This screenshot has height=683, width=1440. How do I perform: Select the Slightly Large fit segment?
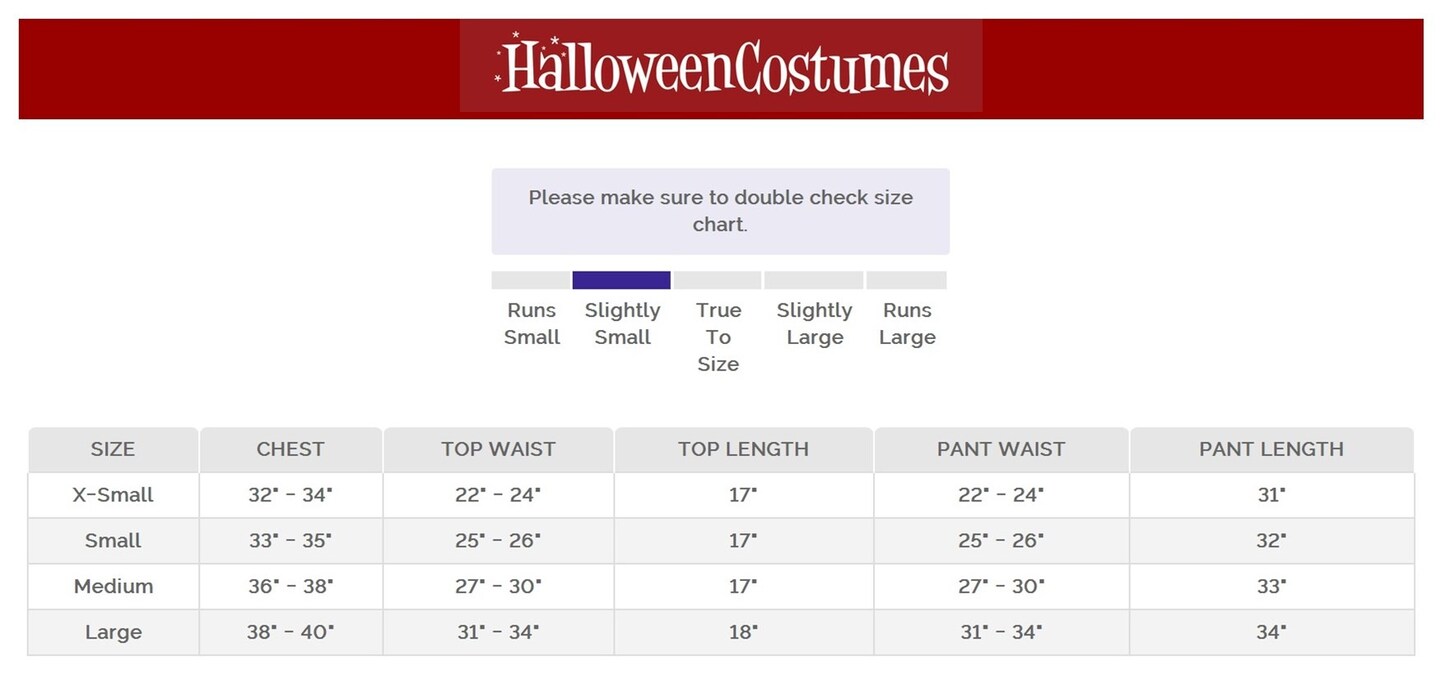pyautogui.click(x=813, y=280)
